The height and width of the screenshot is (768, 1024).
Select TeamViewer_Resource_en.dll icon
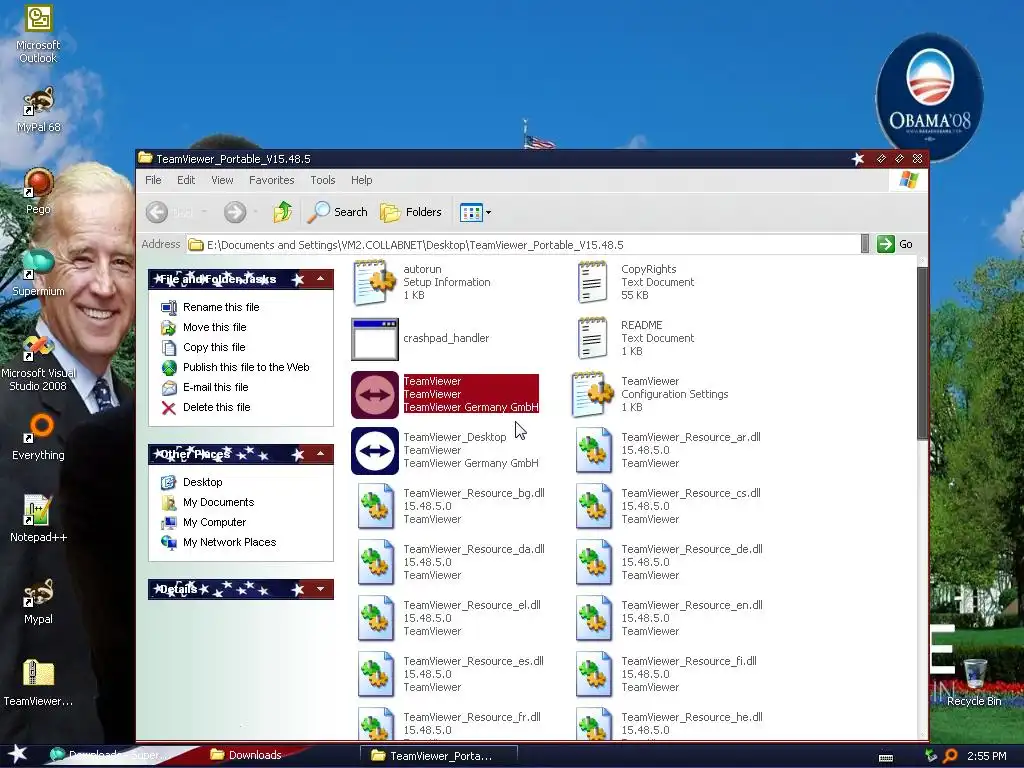click(x=593, y=618)
